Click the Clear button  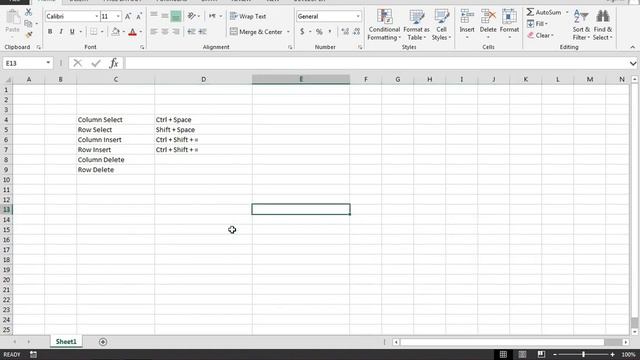(x=540, y=36)
